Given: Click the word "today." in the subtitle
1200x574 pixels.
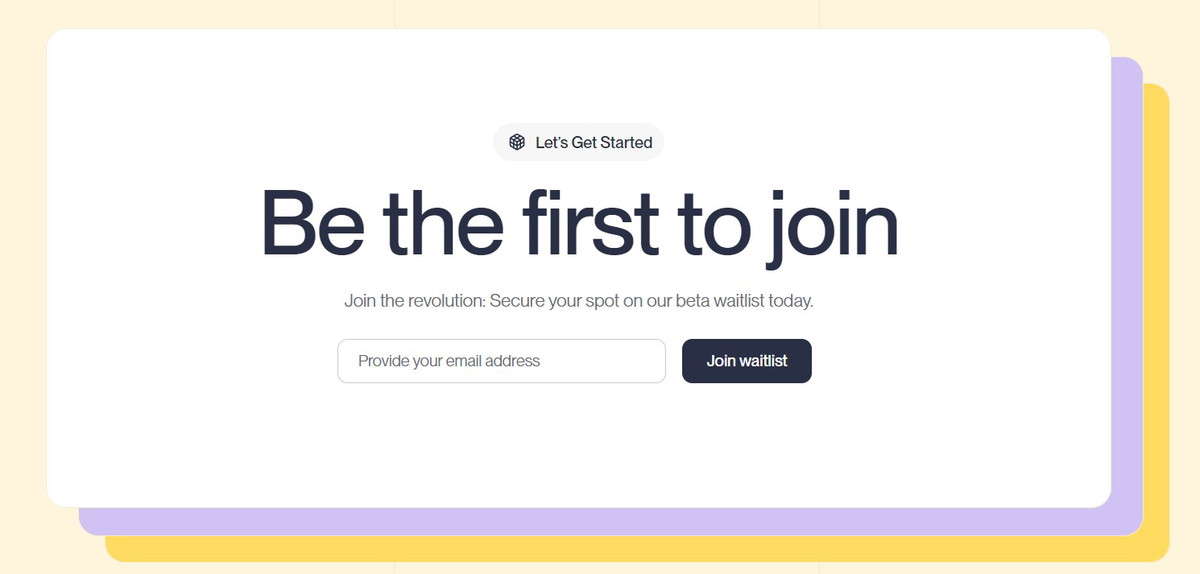Looking at the screenshot, I should (x=791, y=300).
